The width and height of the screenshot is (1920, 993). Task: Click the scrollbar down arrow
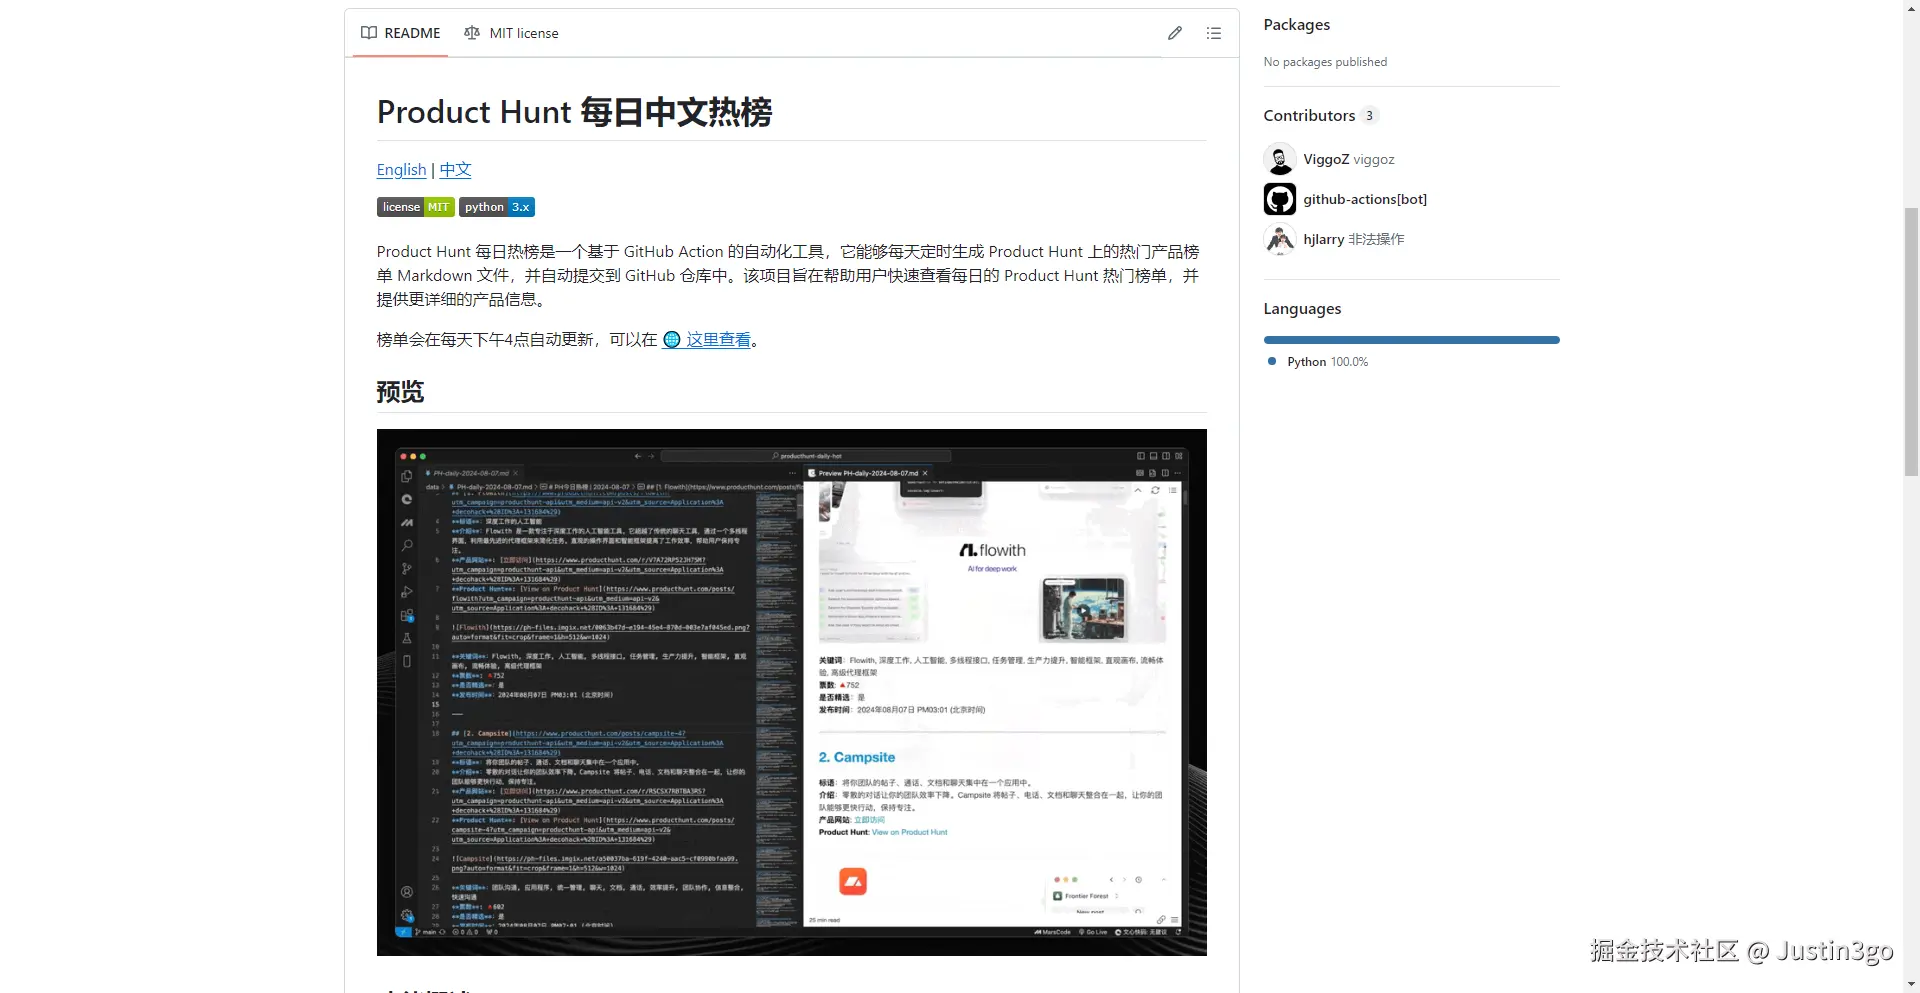pos(1911,985)
